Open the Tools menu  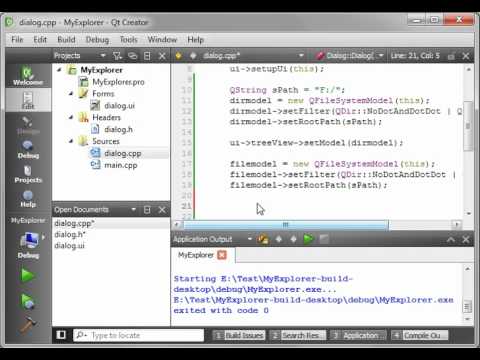[129, 40]
